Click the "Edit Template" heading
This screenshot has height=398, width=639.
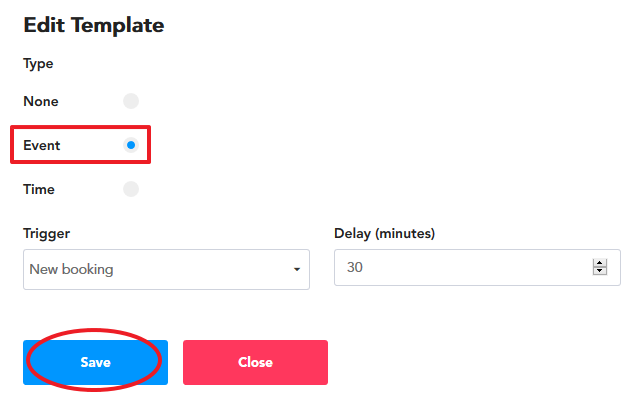(x=94, y=25)
